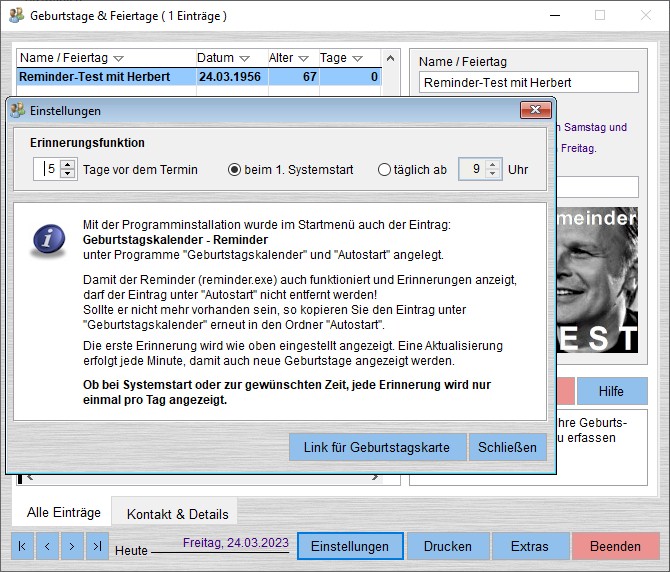Viewport: 670px width, 572px height.
Task: Select 'beim 1. Systemstart' radio option
Action: click(234, 170)
